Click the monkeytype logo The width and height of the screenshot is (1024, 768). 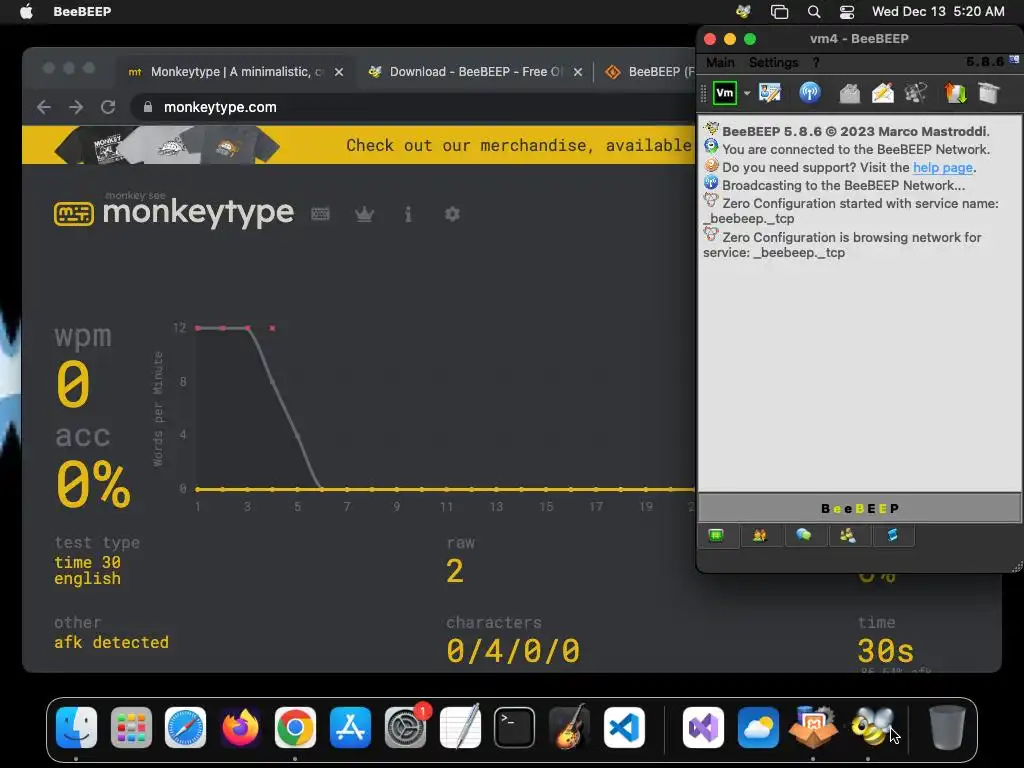174,211
